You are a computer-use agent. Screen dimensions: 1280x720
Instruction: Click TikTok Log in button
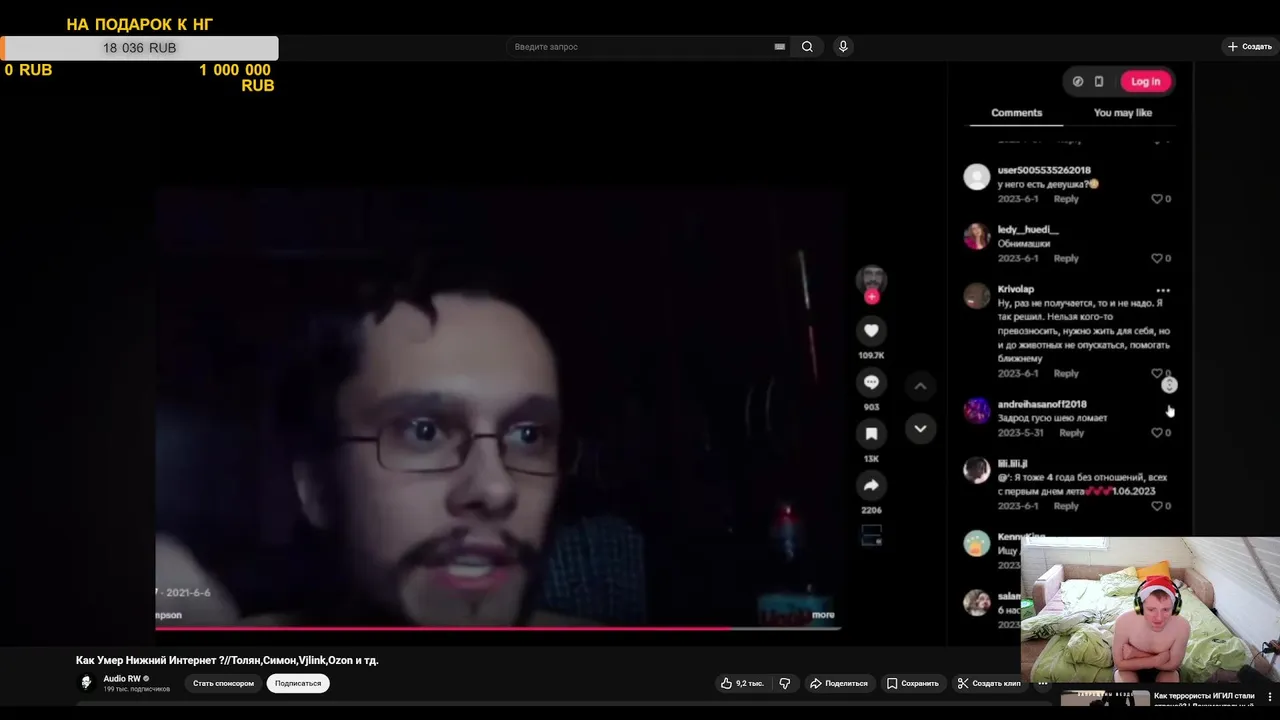pos(1145,82)
